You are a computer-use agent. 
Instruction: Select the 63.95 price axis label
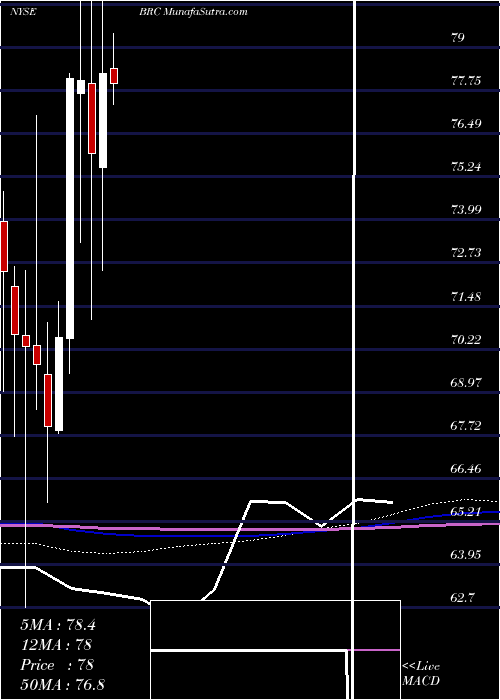[x=467, y=555]
